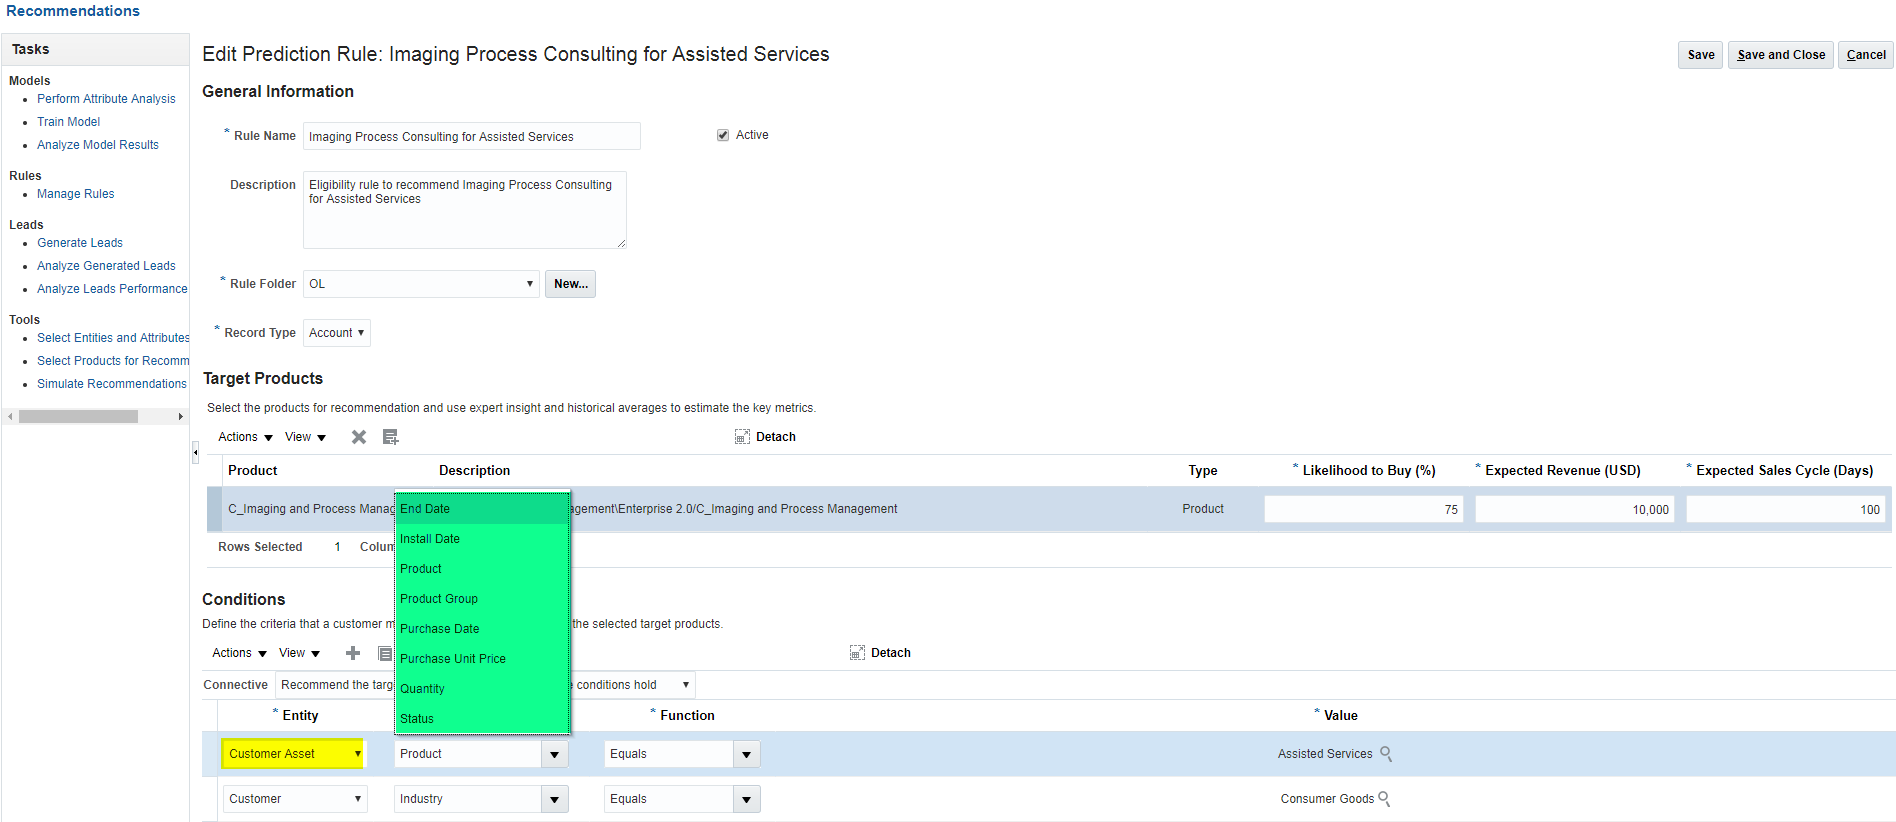
Task: Click Save and Close
Action: (x=1781, y=55)
